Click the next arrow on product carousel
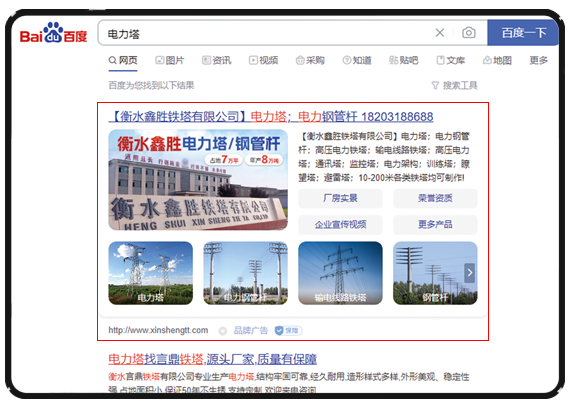 [470, 273]
